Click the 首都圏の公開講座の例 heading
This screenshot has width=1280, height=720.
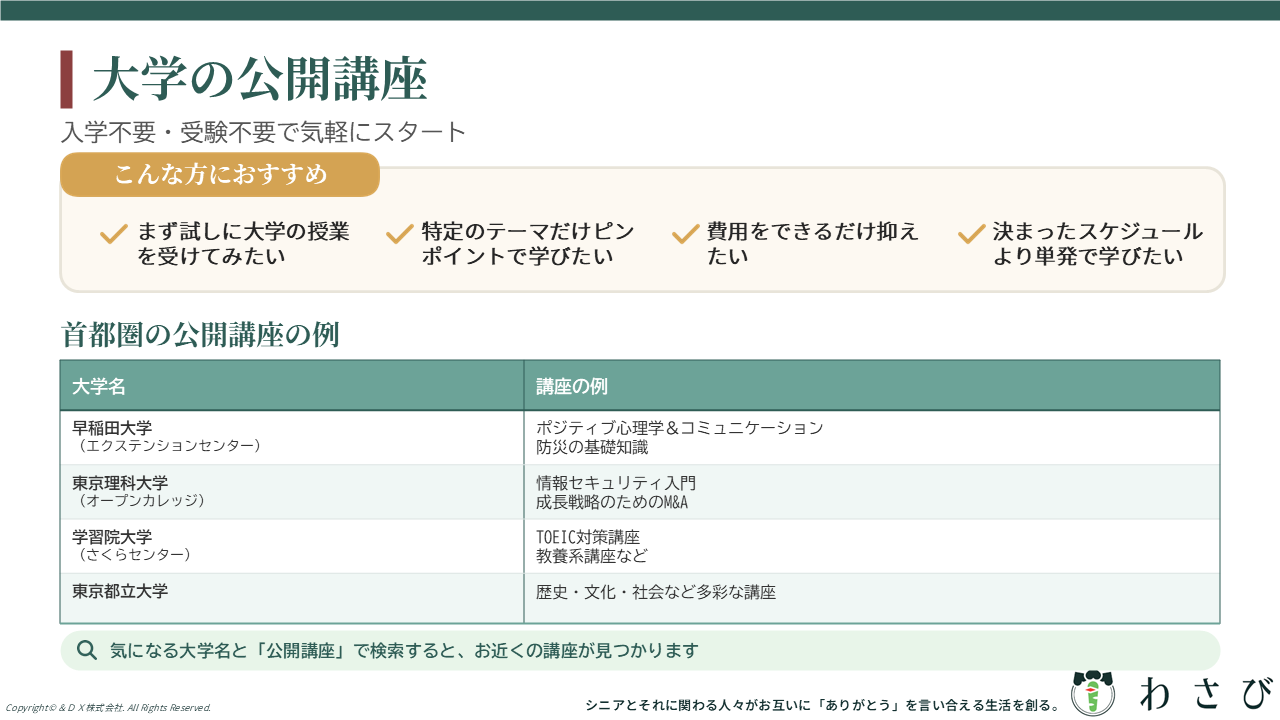point(200,335)
